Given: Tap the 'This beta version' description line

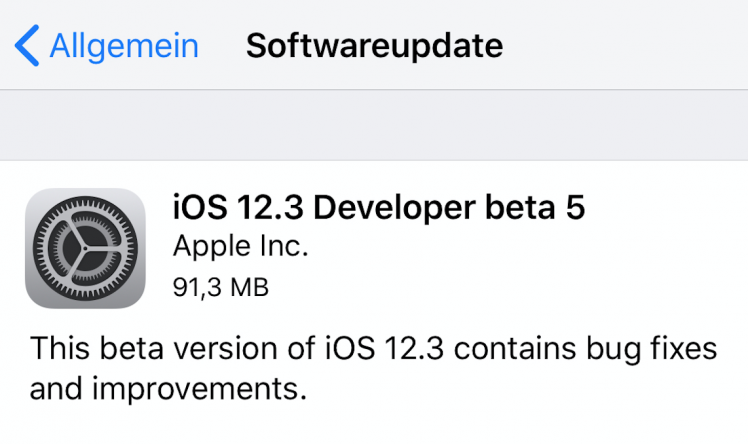Looking at the screenshot, I should point(373,349).
